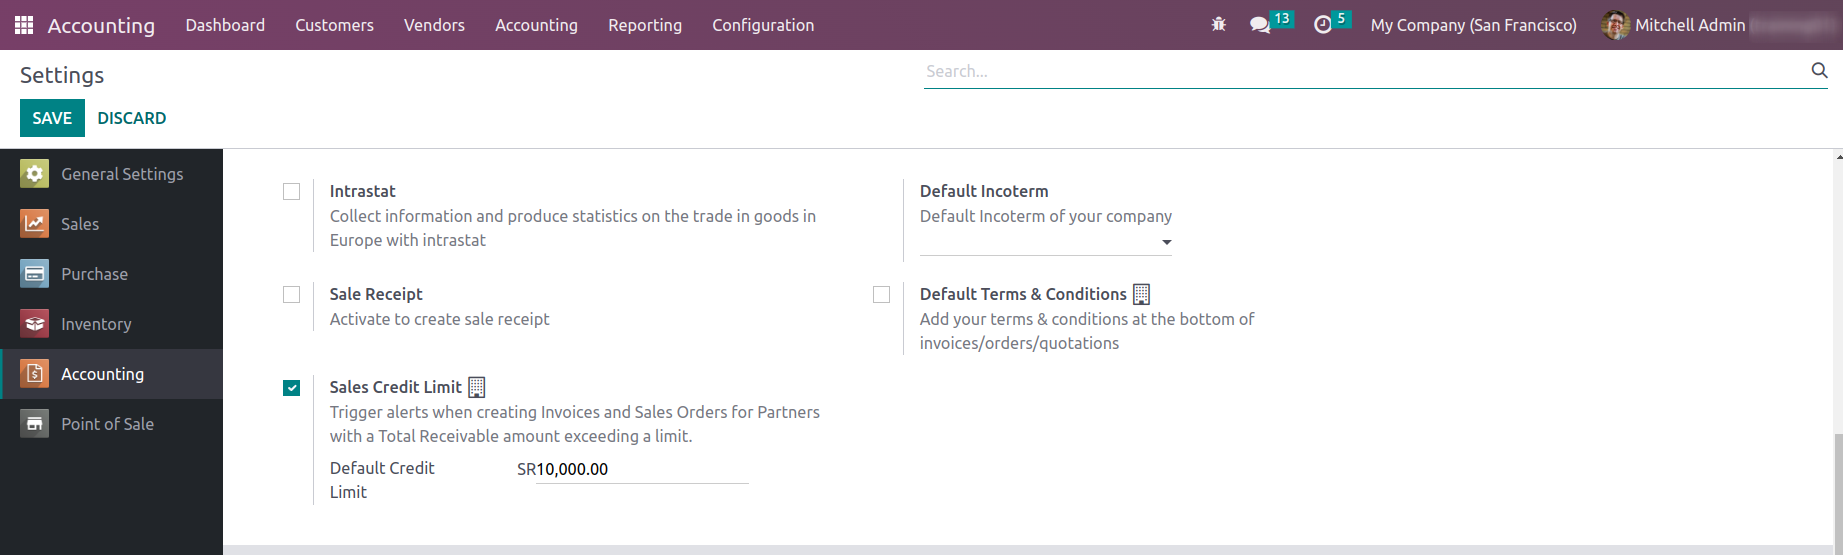This screenshot has width=1843, height=555.
Task: Open My Company (San Francisco) switcher
Action: tap(1473, 25)
